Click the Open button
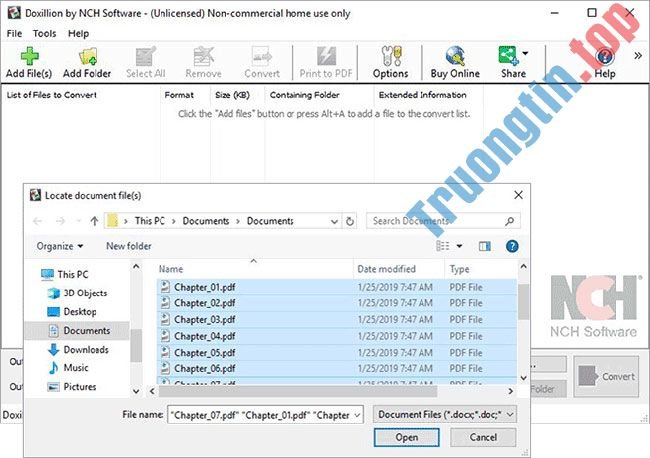This screenshot has height=458, width=650. tap(407, 438)
